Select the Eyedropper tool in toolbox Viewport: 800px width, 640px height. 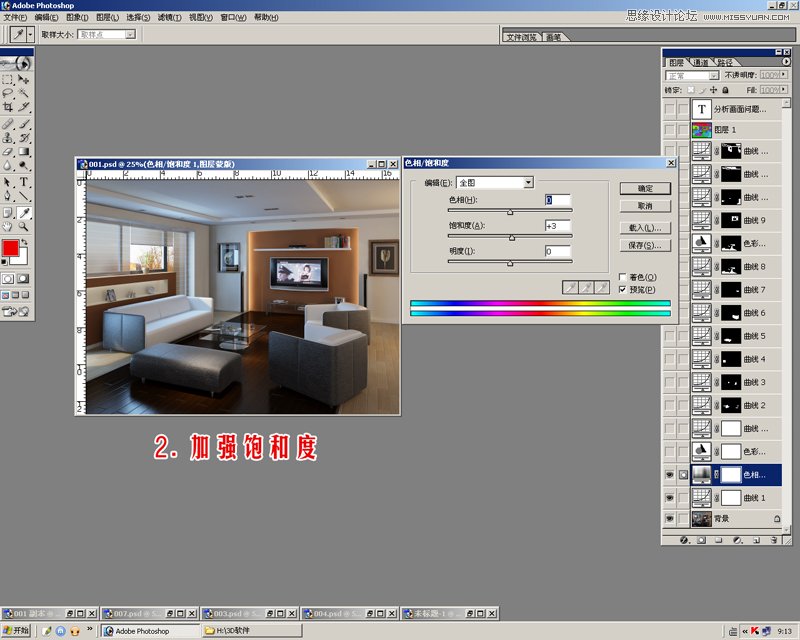tap(23, 213)
